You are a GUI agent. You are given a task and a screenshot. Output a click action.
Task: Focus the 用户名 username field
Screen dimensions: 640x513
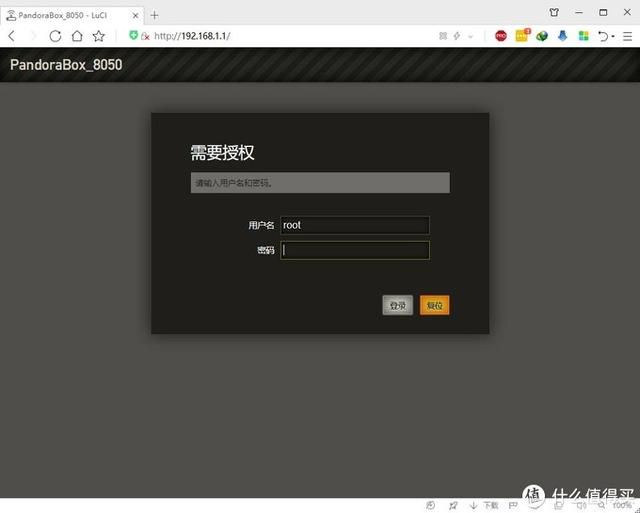click(x=355, y=225)
